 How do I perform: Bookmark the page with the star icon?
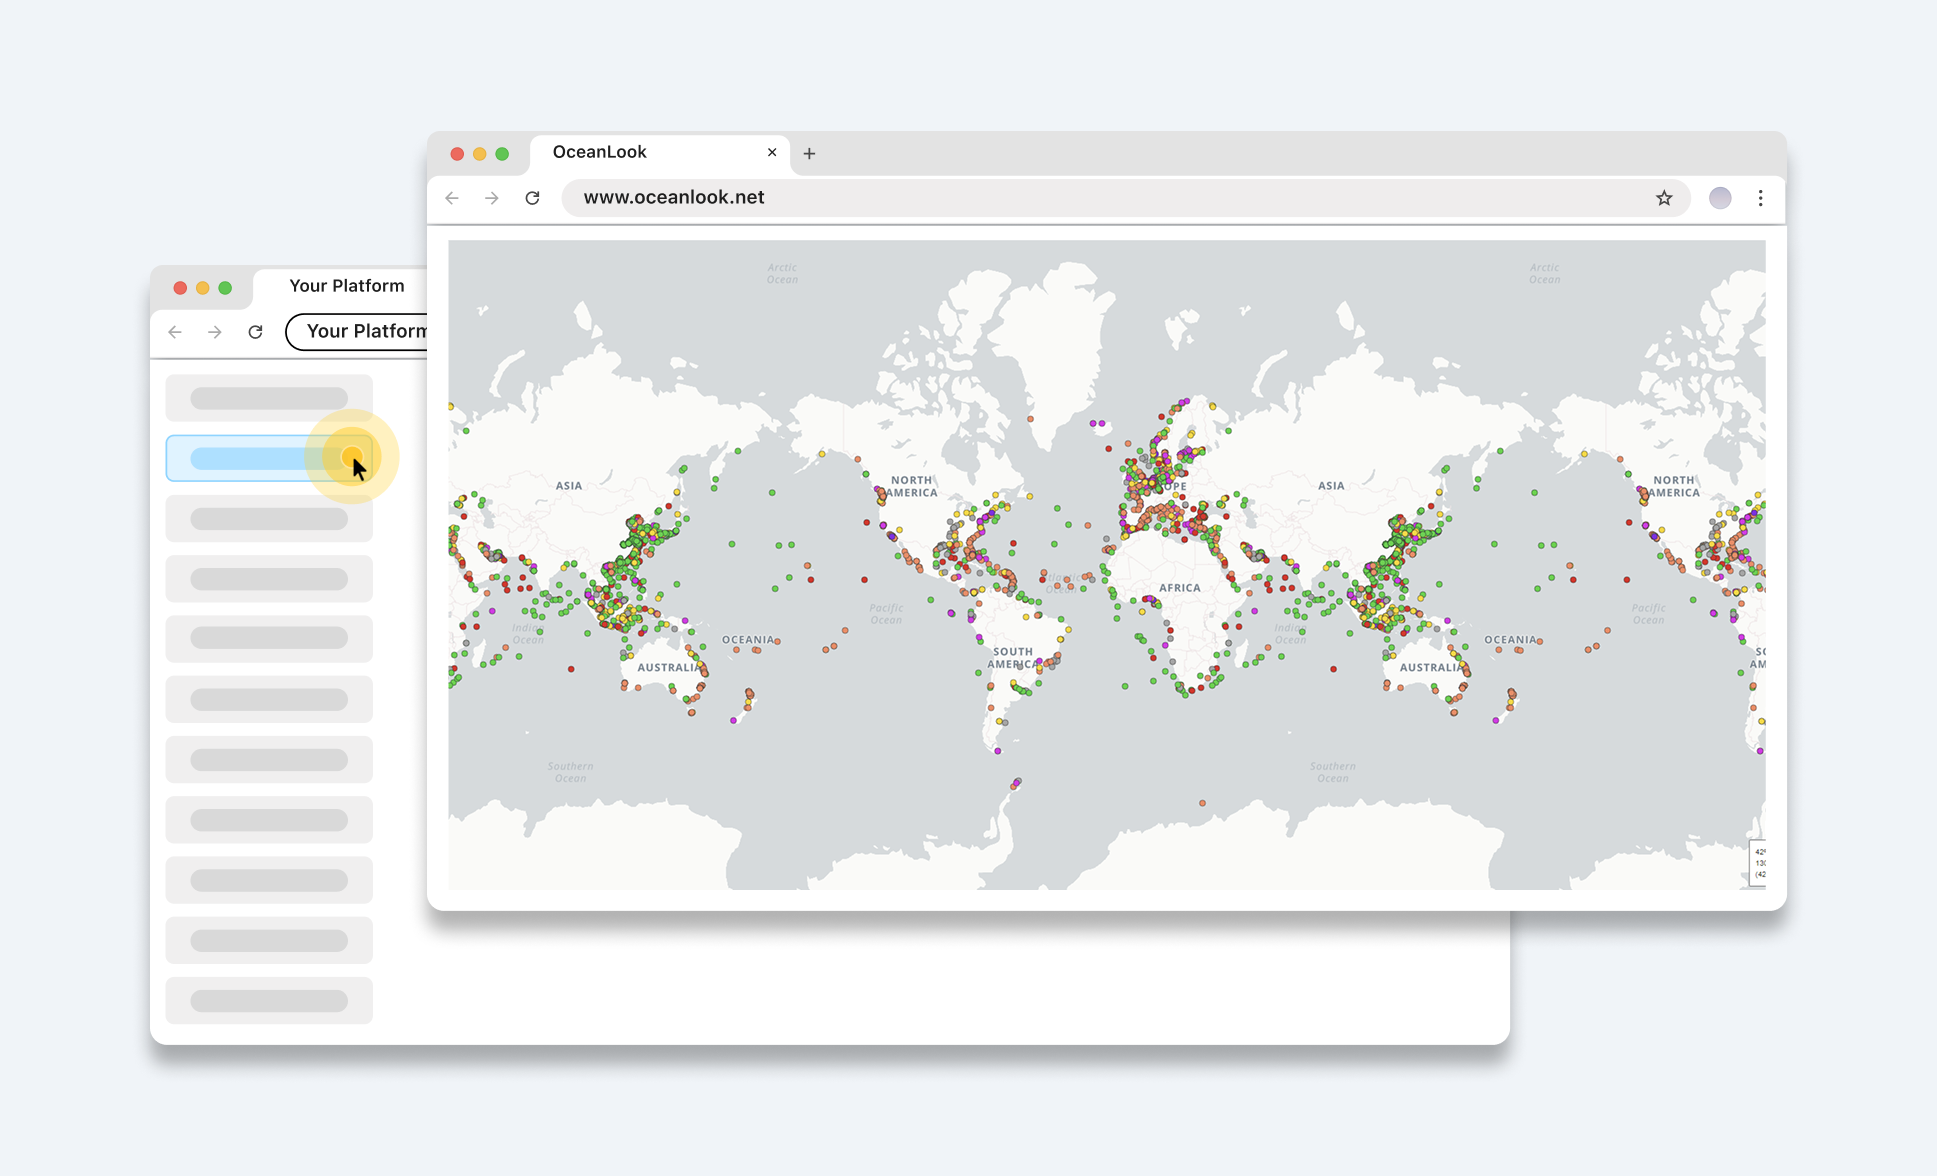point(1664,198)
